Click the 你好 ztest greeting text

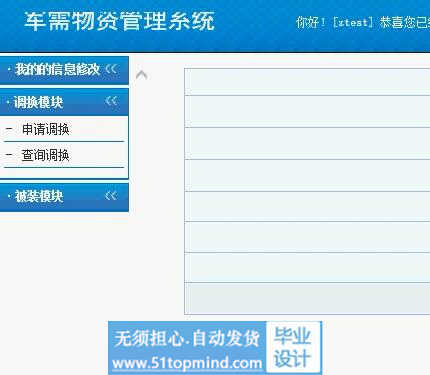[363, 22]
